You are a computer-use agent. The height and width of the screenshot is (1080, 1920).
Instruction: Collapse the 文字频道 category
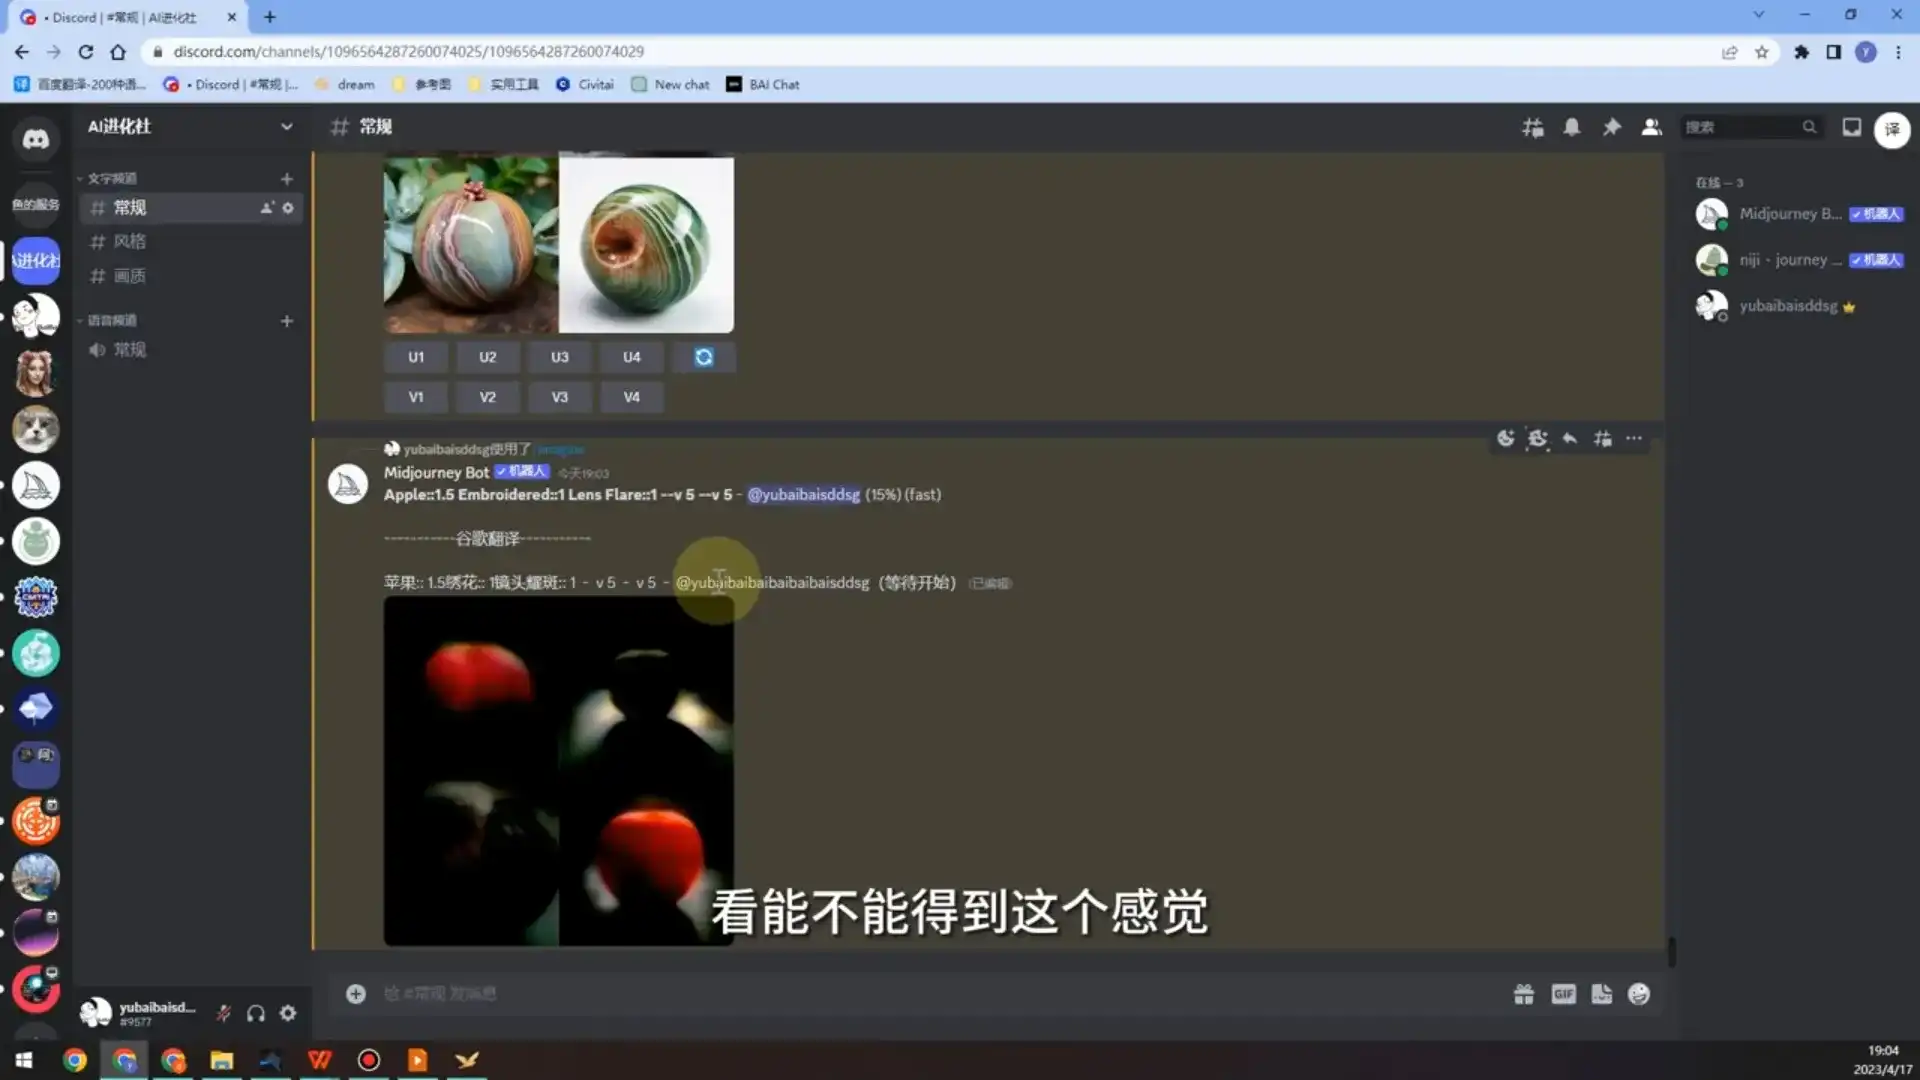[x=113, y=177]
